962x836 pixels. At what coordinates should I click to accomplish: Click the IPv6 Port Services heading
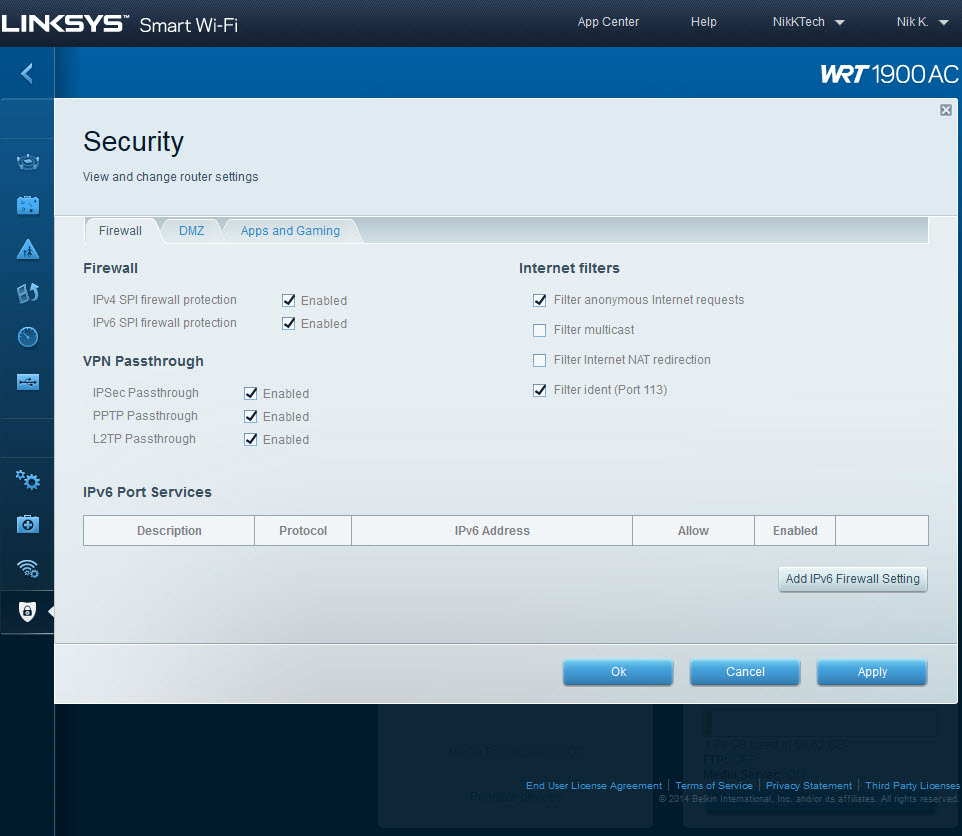tap(147, 492)
